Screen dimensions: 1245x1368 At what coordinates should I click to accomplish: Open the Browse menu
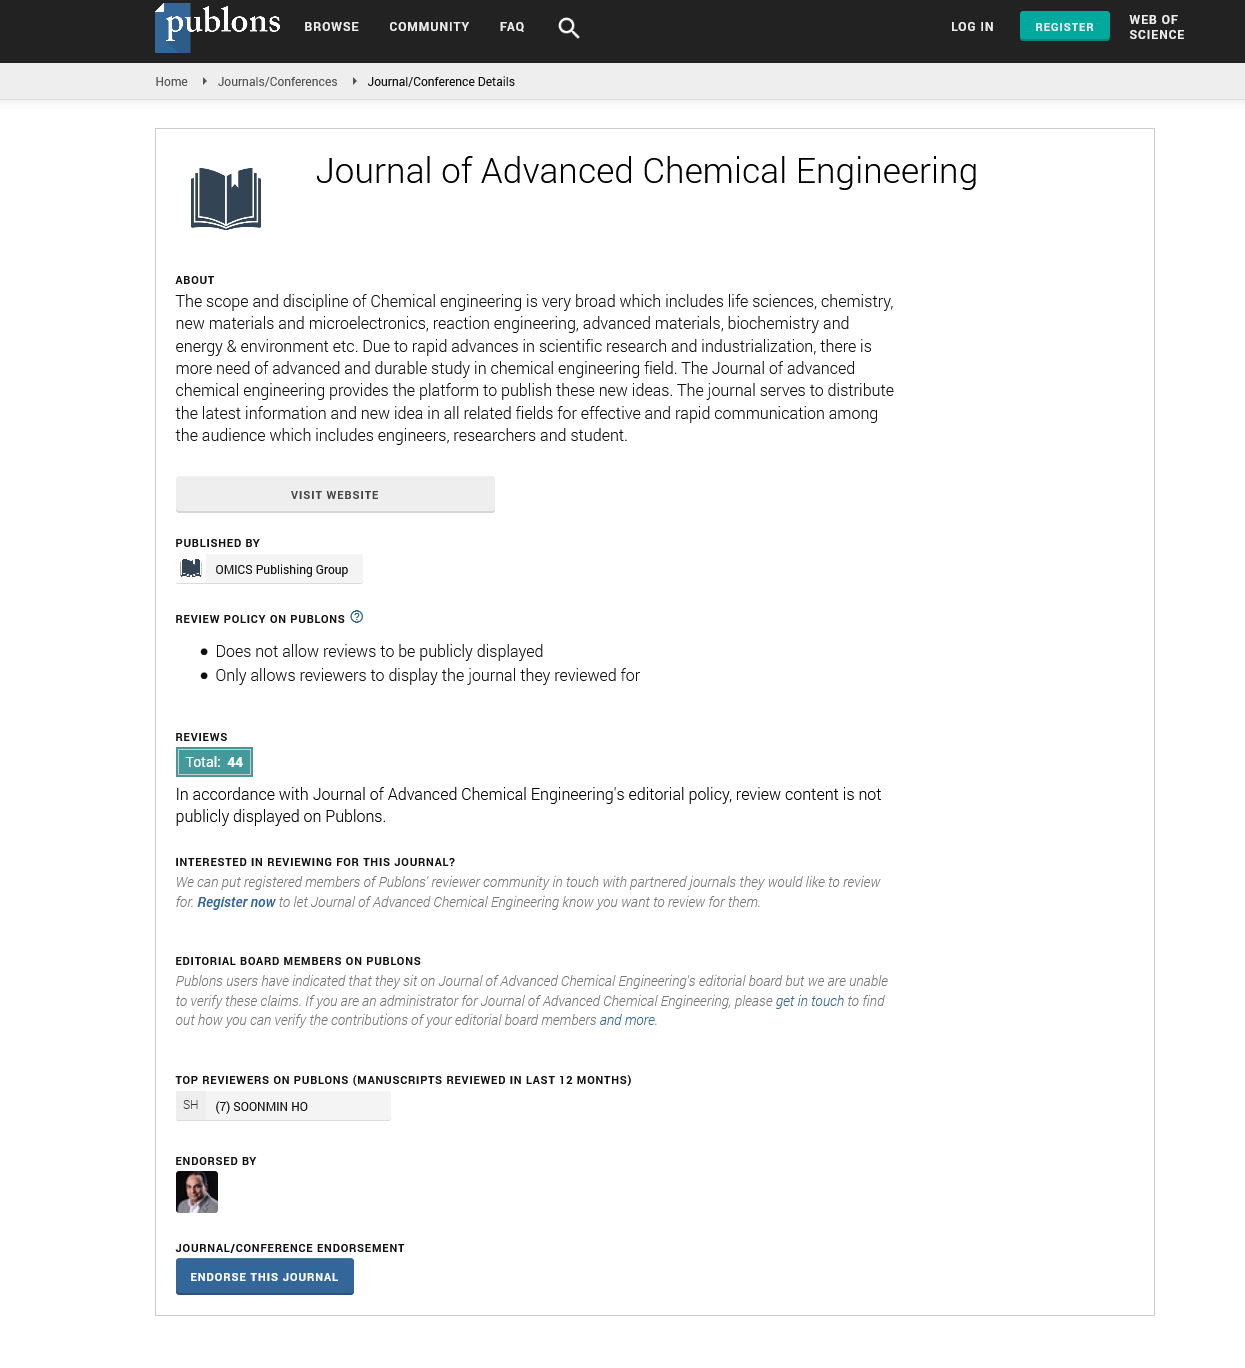tap(332, 27)
